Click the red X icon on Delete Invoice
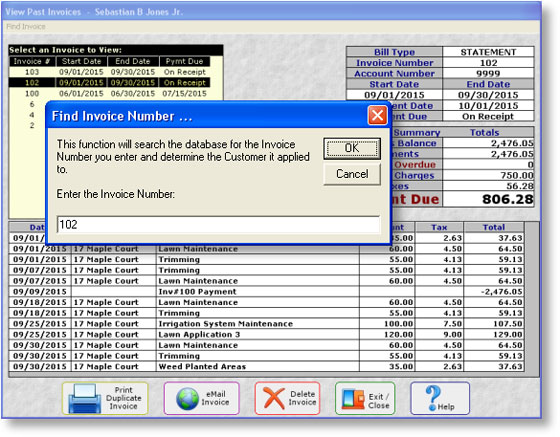The image size is (560, 437). [274, 398]
